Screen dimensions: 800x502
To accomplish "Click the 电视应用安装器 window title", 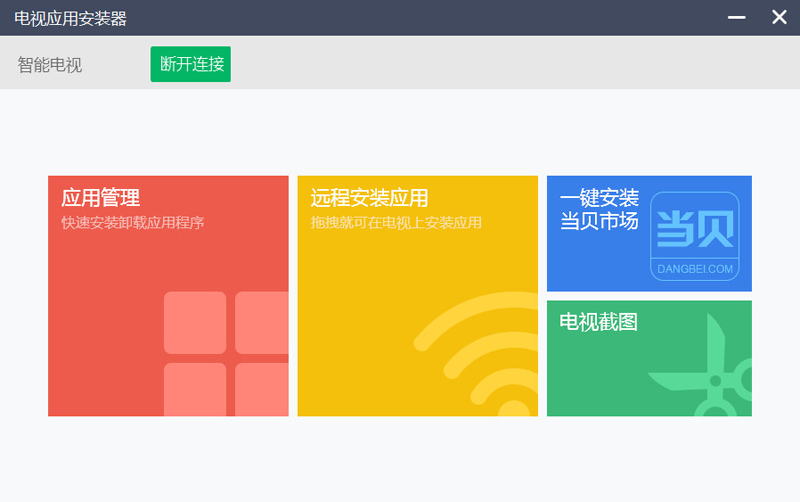I will 70,18.
